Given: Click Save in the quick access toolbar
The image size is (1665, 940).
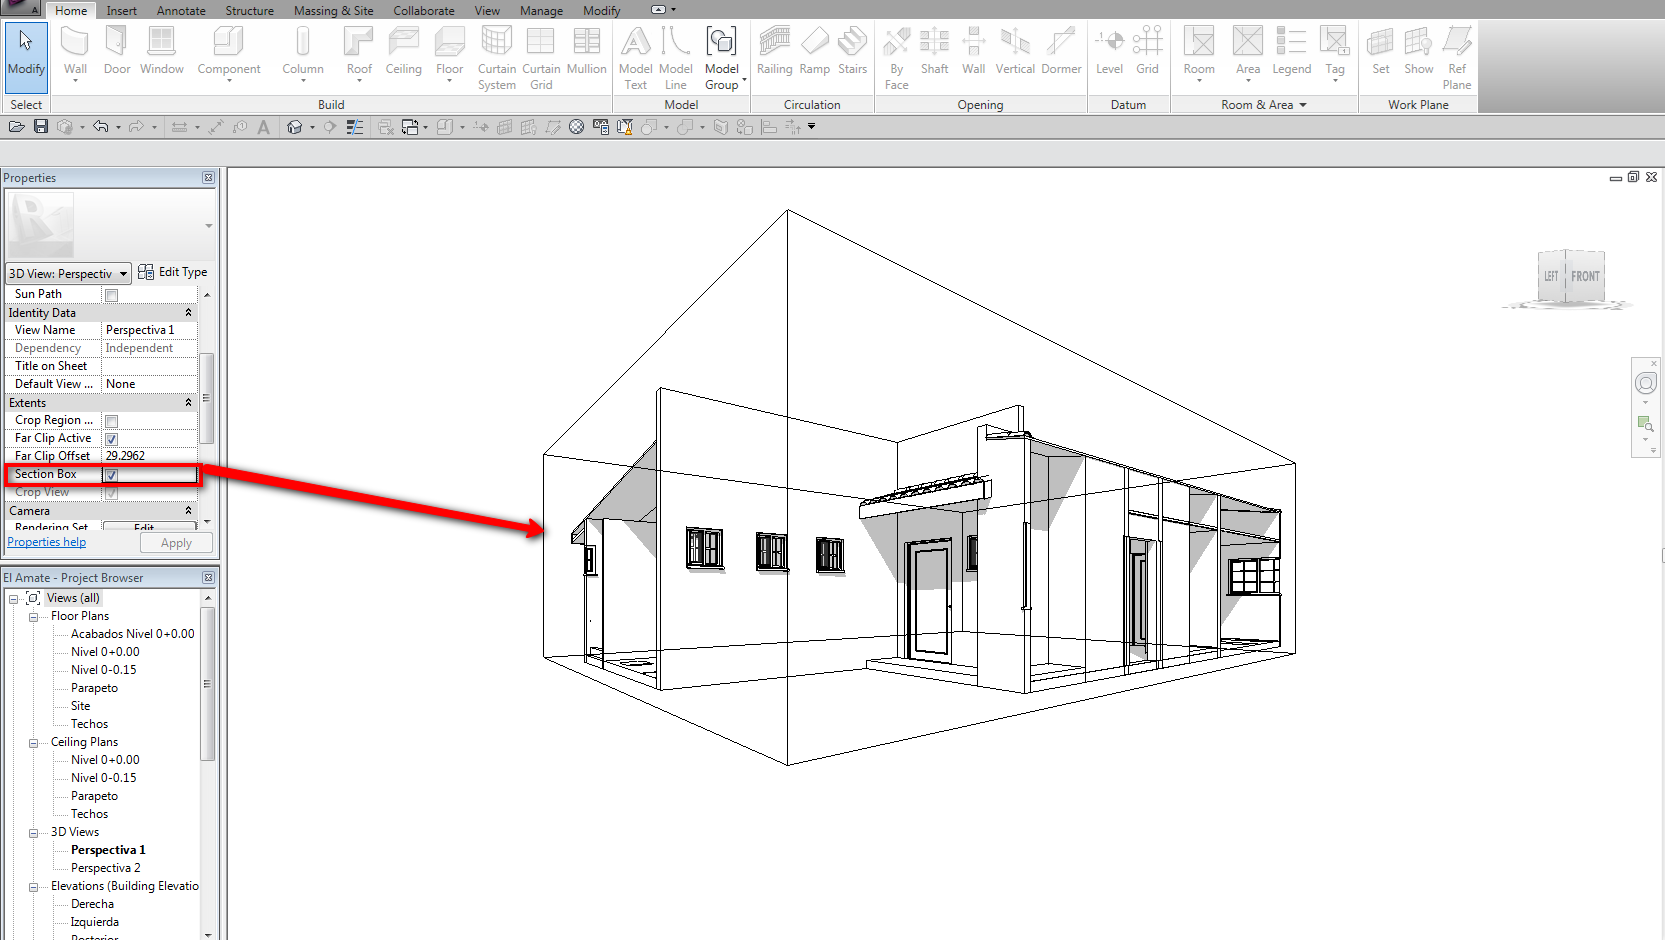Looking at the screenshot, I should coord(41,127).
